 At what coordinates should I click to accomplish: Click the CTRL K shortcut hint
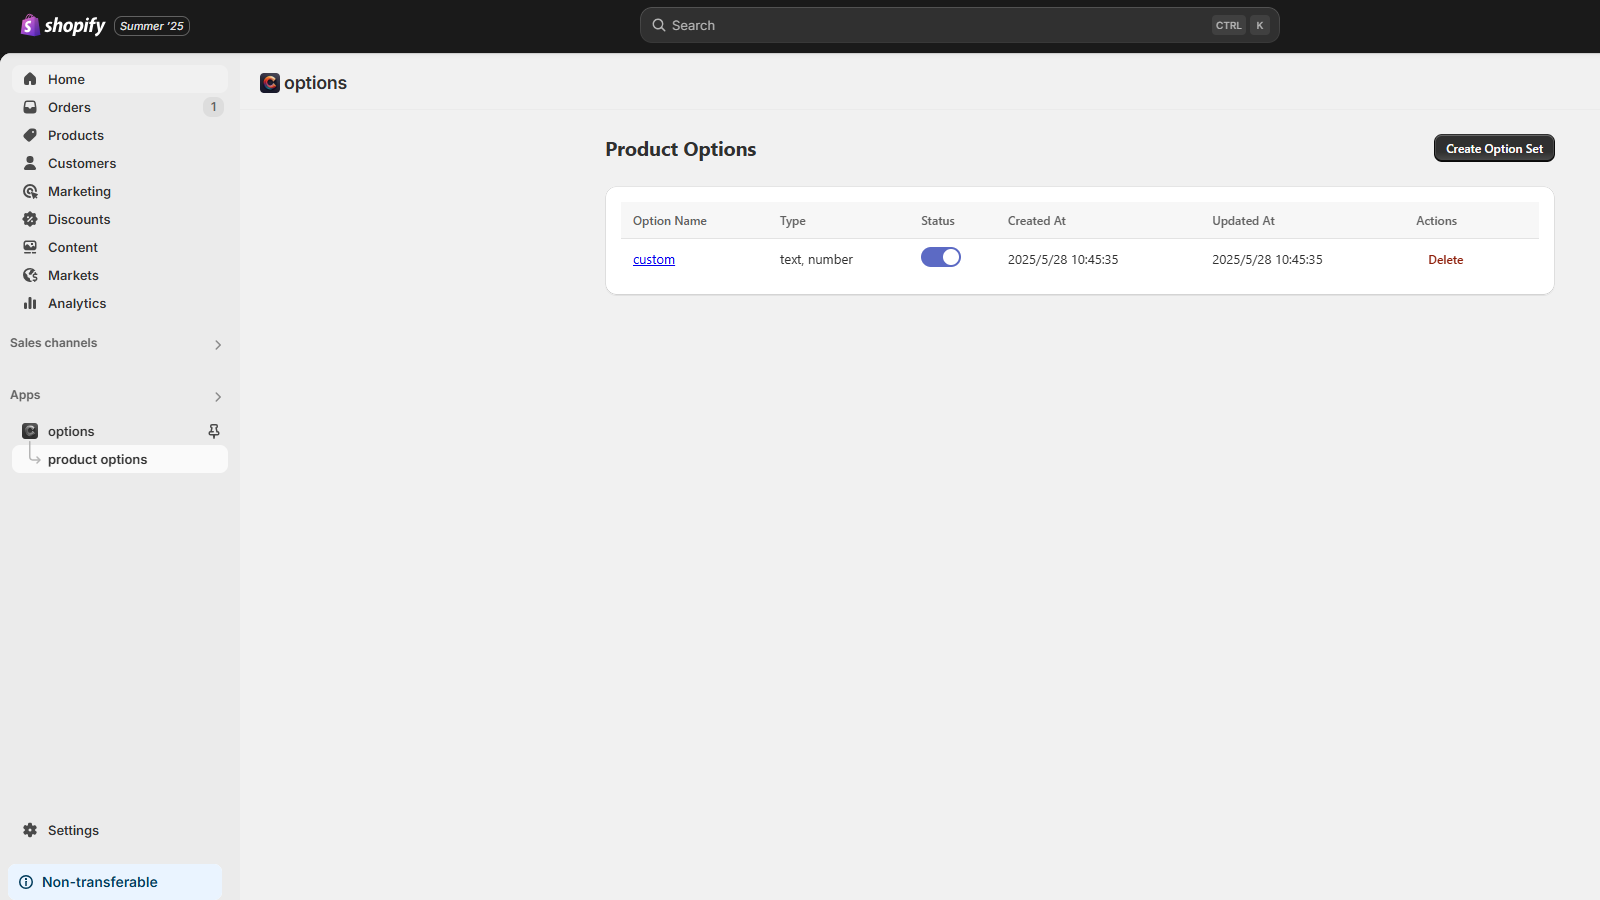[1241, 25]
